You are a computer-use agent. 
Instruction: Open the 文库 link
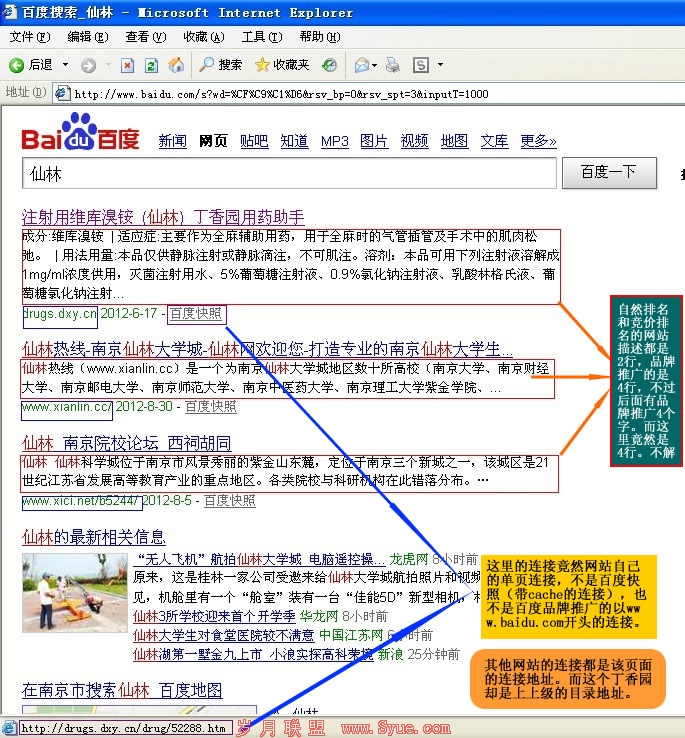click(494, 141)
